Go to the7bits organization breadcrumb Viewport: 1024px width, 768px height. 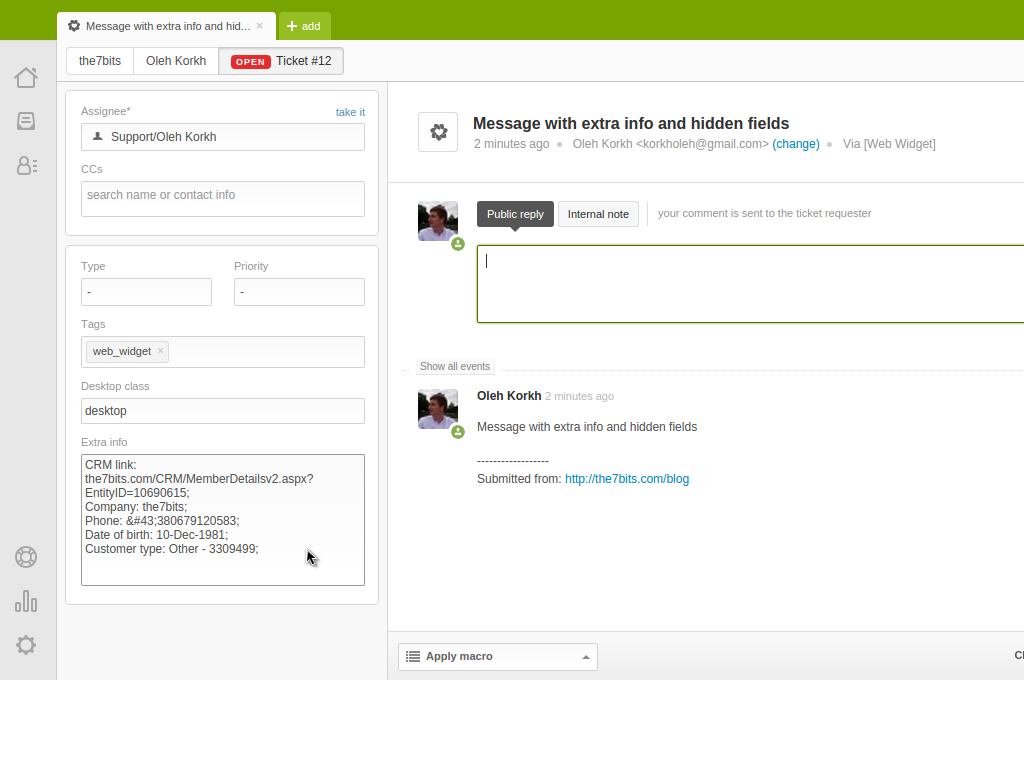coord(100,61)
